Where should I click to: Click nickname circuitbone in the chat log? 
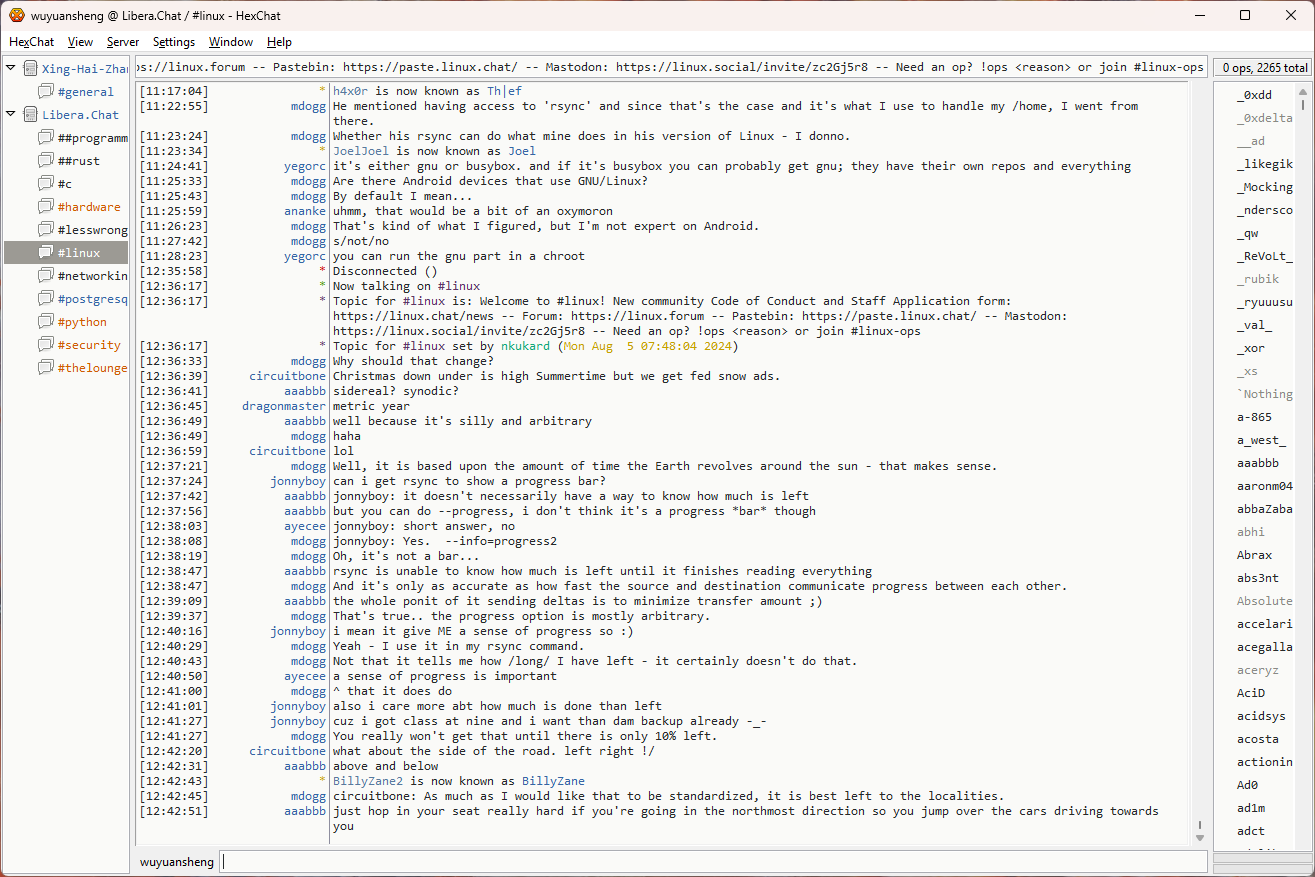tap(287, 376)
